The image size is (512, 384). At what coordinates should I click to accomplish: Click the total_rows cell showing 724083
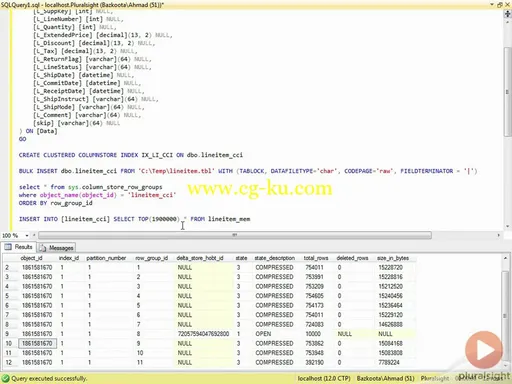(x=318, y=324)
